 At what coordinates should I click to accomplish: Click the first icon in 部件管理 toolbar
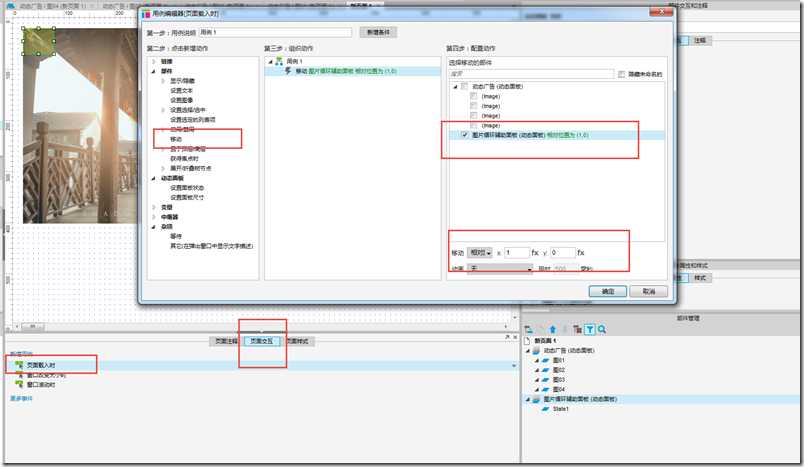click(x=529, y=330)
